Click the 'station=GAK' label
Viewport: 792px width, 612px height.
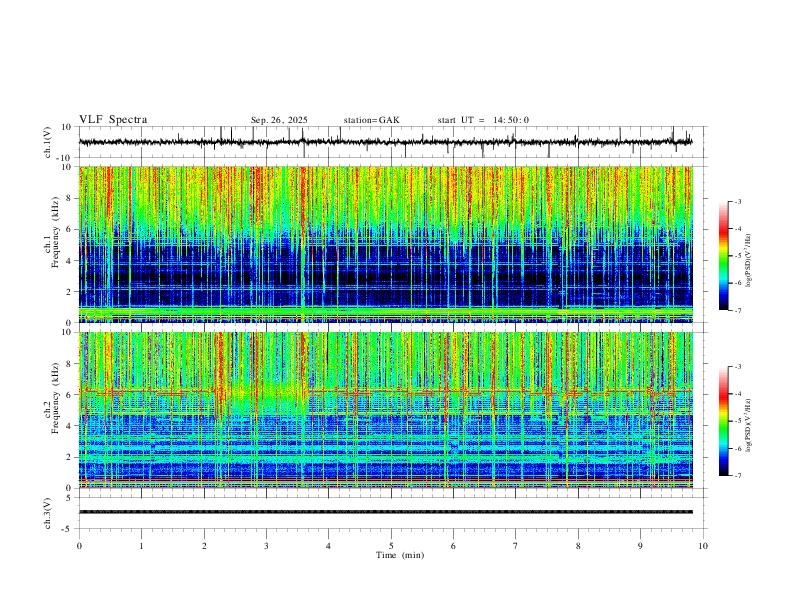[371, 120]
